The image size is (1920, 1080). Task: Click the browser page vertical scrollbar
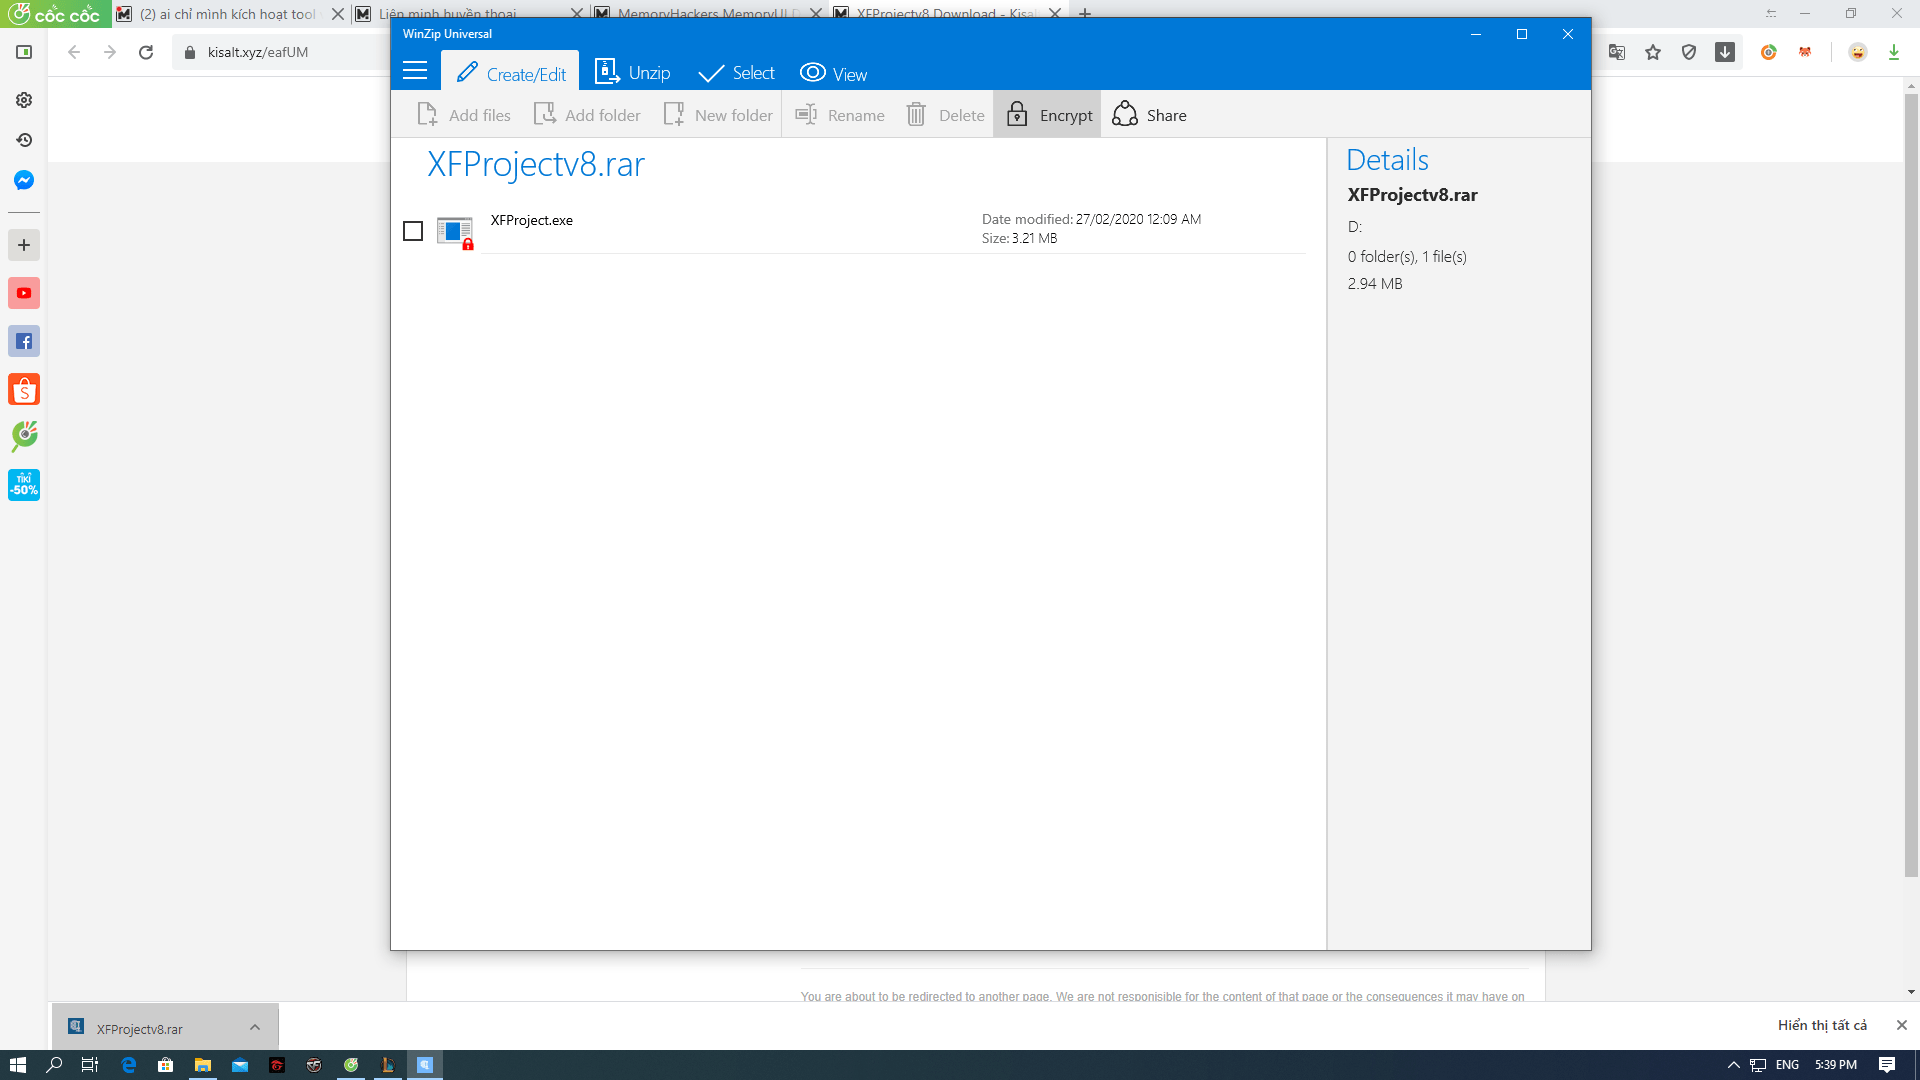(1911, 486)
